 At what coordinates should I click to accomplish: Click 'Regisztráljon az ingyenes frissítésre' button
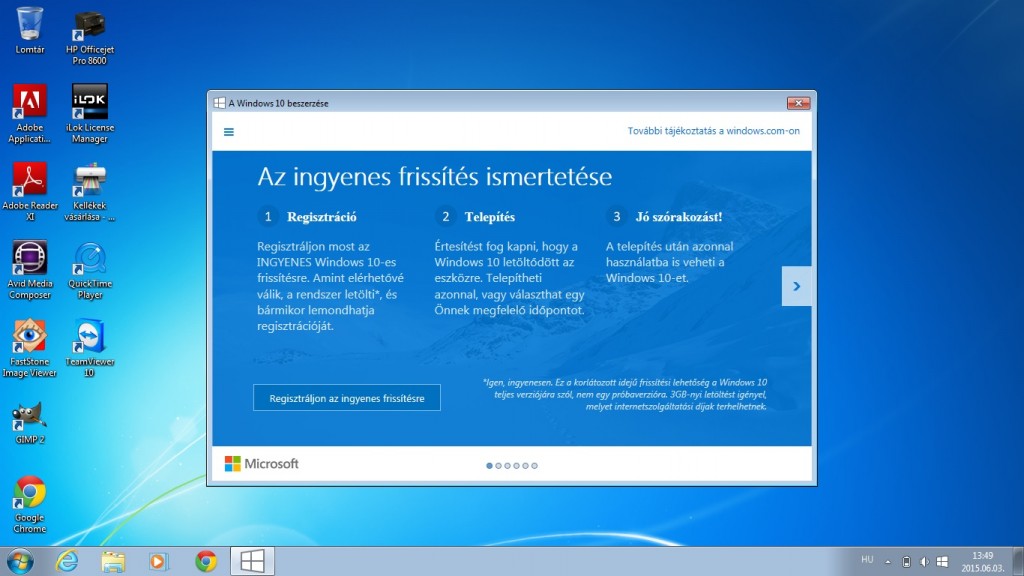[347, 398]
